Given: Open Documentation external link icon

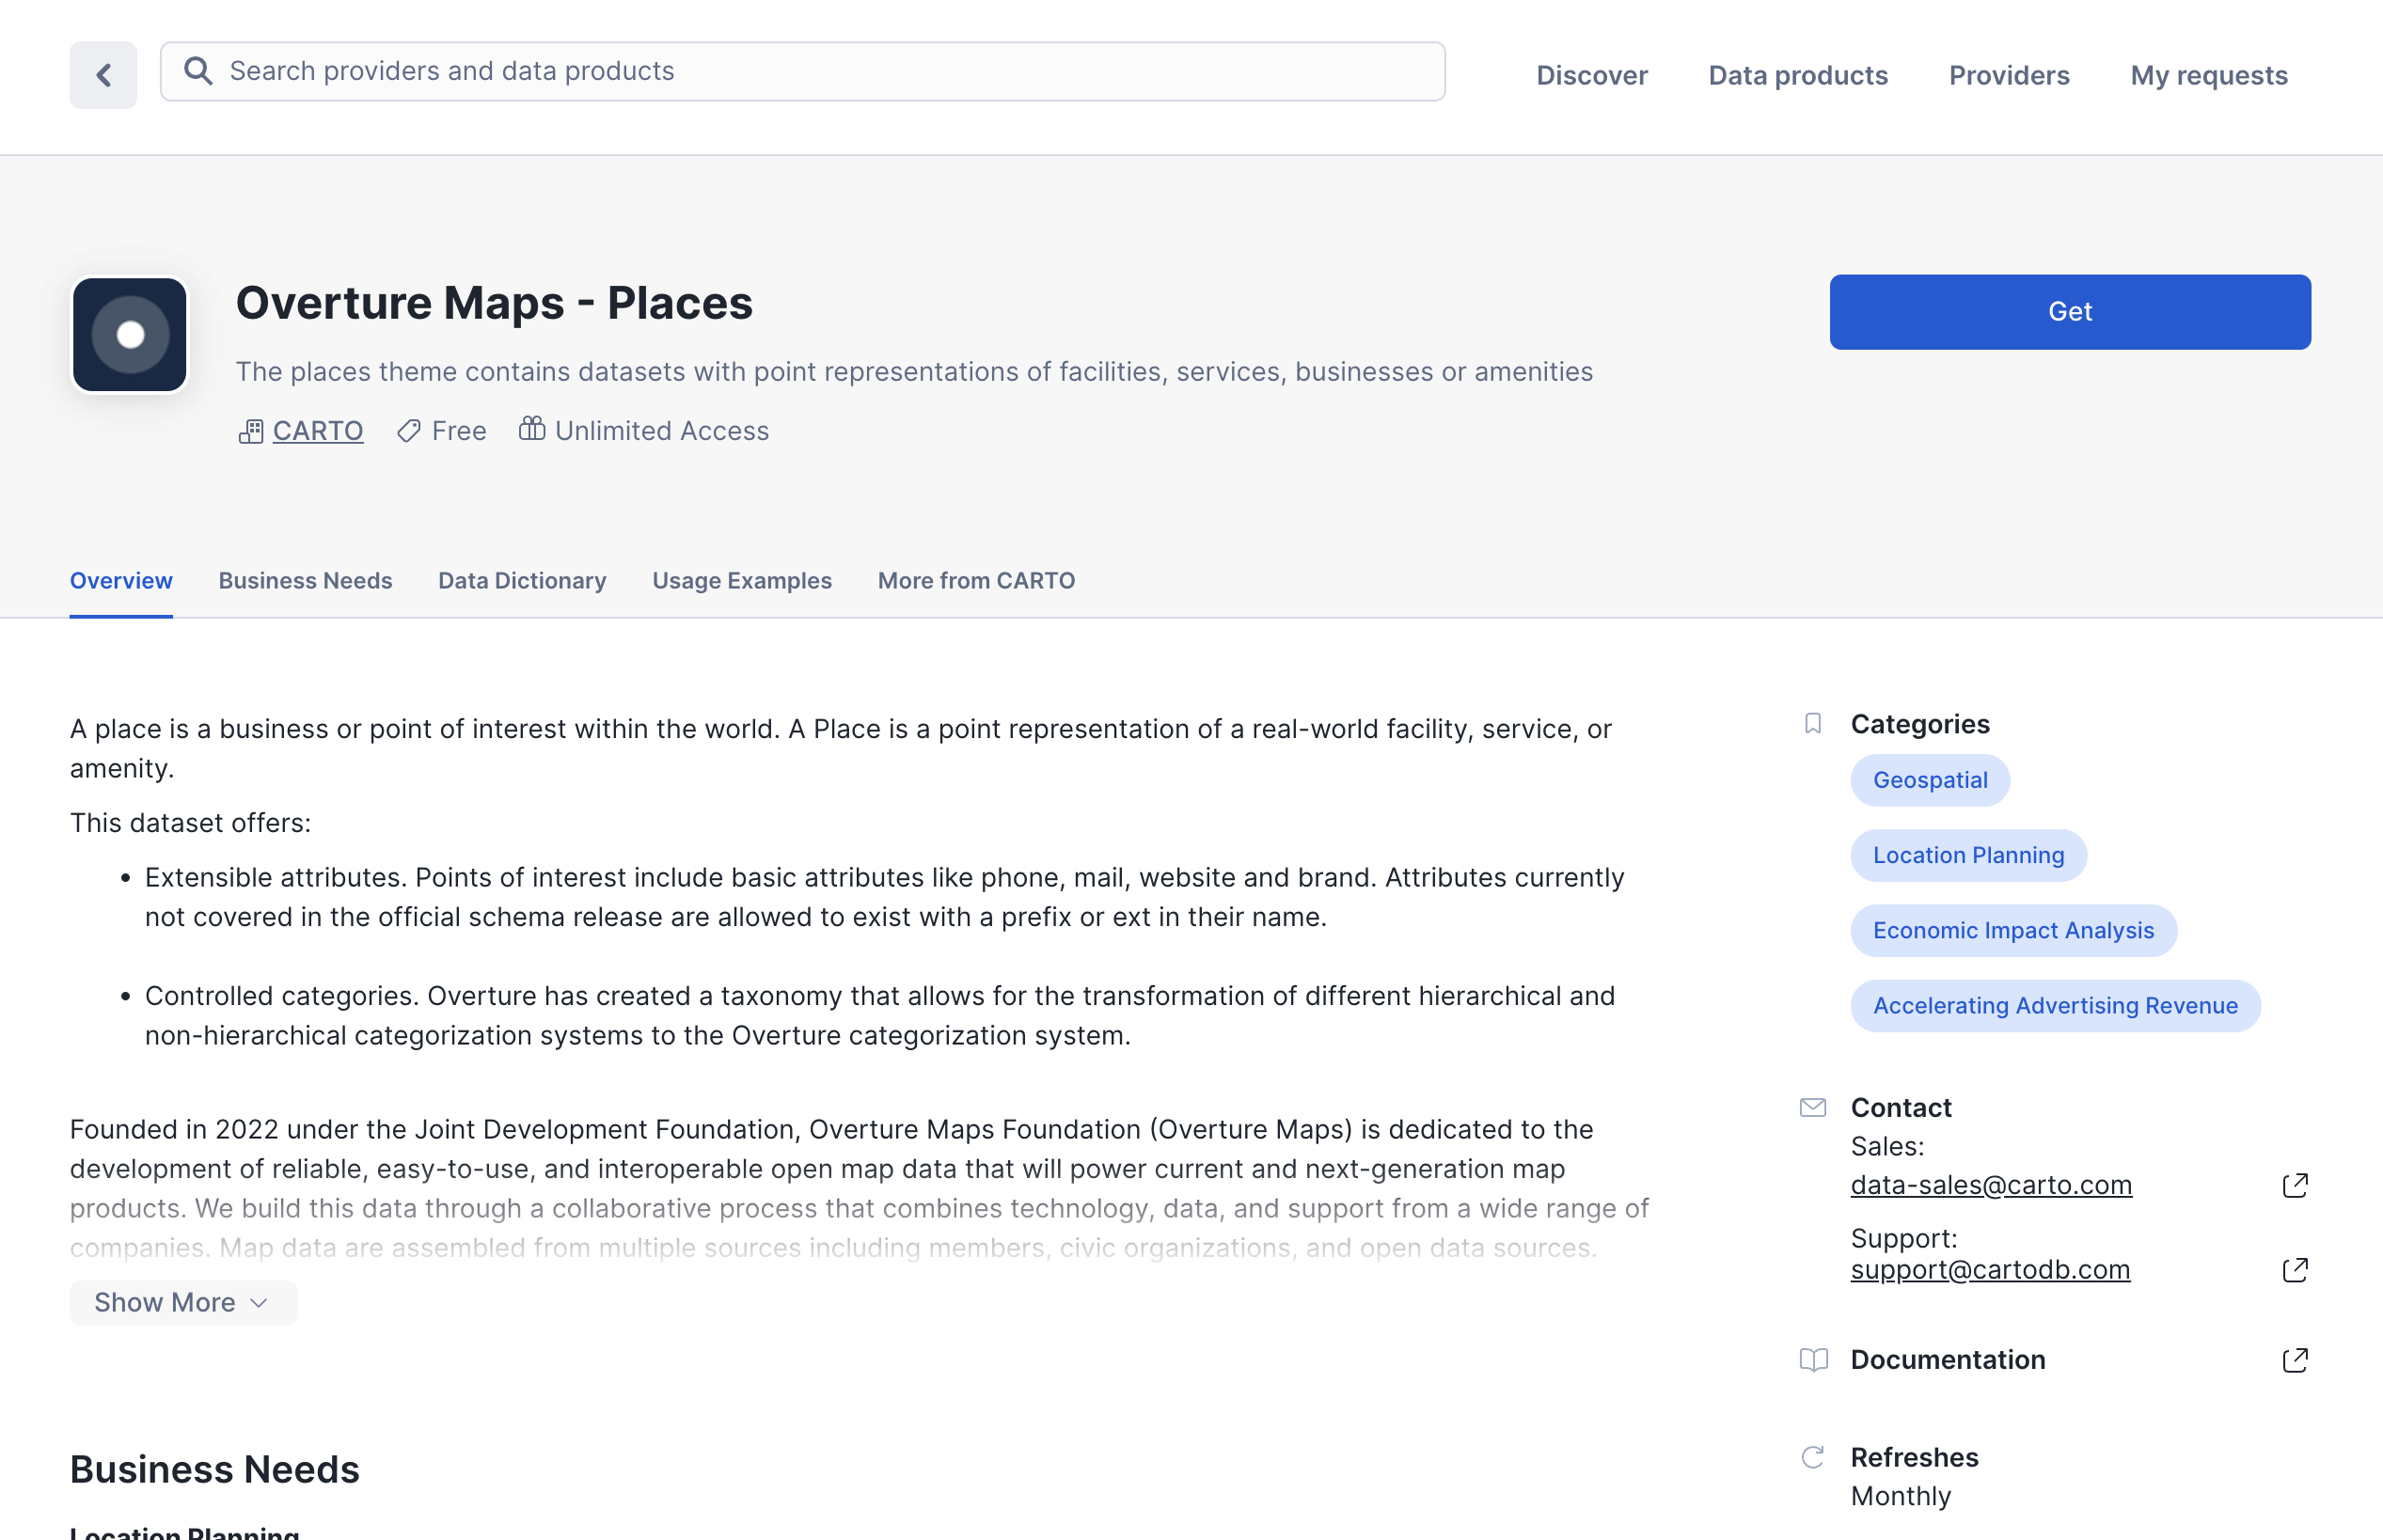Looking at the screenshot, I should pos(2295,1360).
